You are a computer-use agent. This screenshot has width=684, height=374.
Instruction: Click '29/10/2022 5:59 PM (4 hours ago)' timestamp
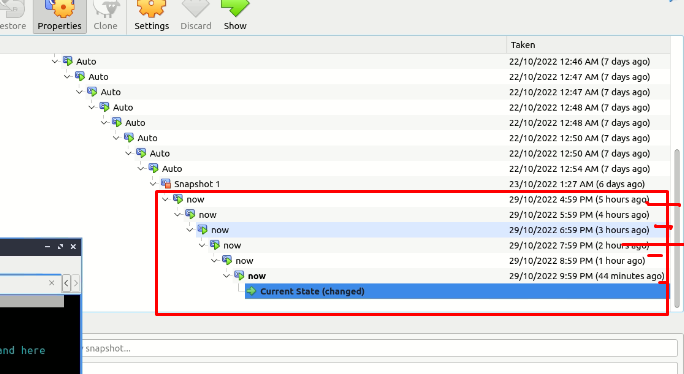click(x=579, y=215)
